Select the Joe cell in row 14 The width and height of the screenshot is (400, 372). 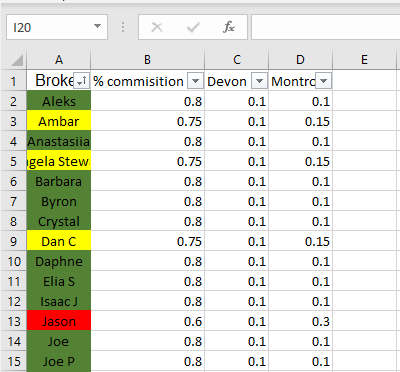pos(59,341)
